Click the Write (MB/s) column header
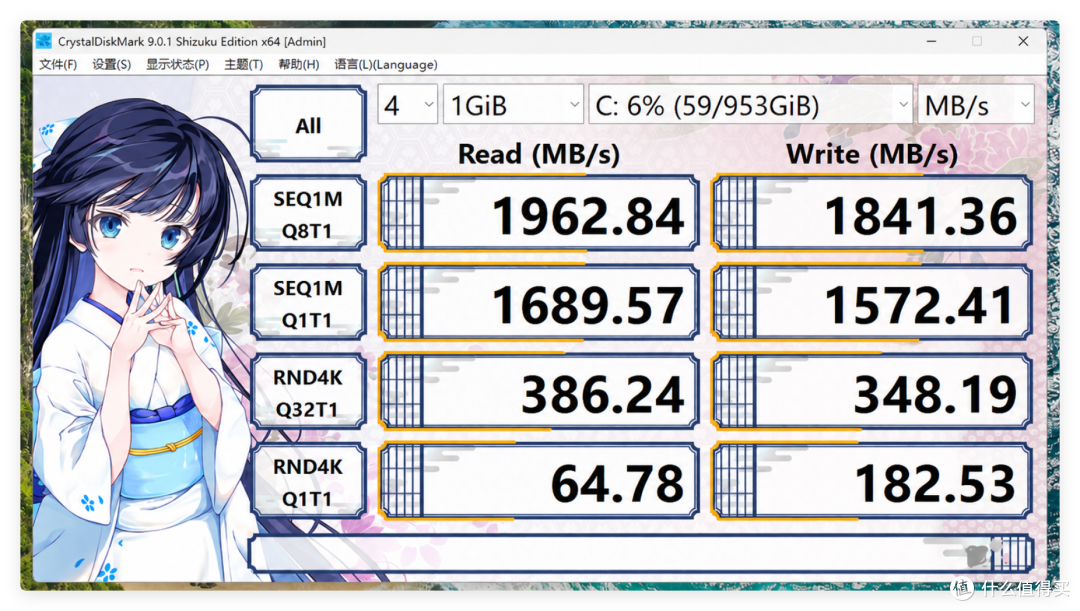Viewport: 1080px width, 611px height. pos(872,154)
